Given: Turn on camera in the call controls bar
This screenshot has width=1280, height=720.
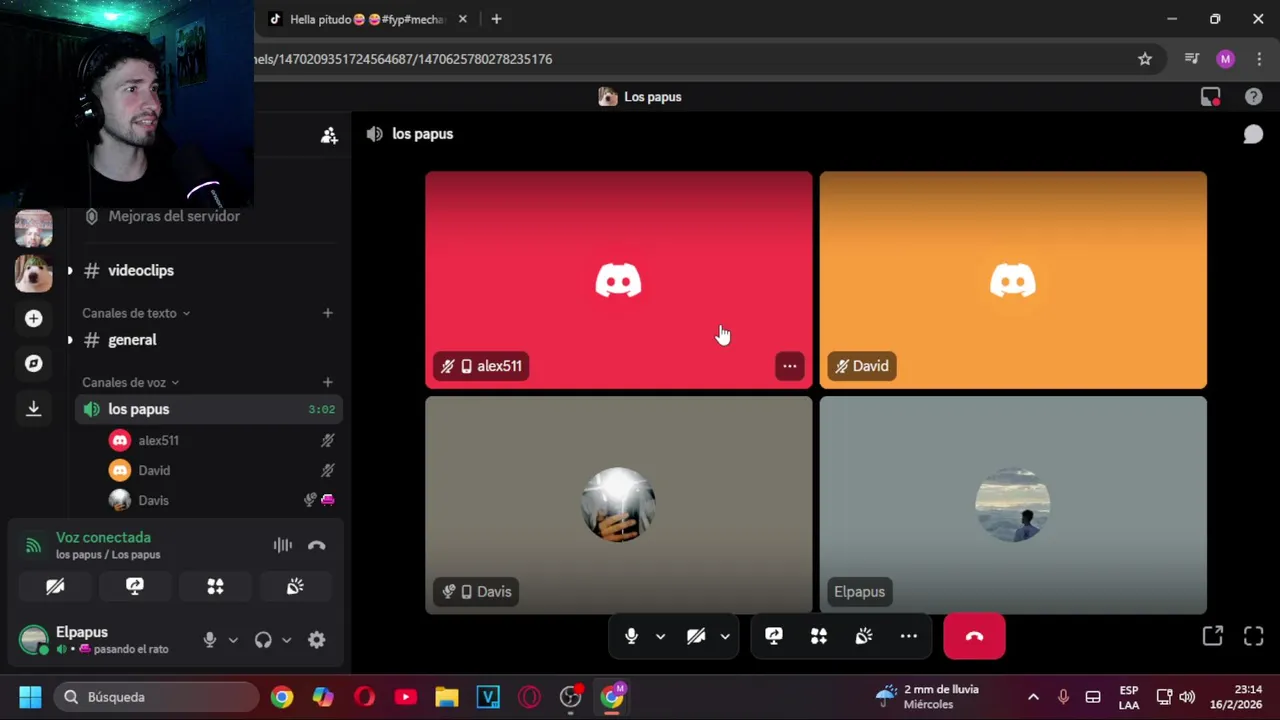Looking at the screenshot, I should coord(696,636).
